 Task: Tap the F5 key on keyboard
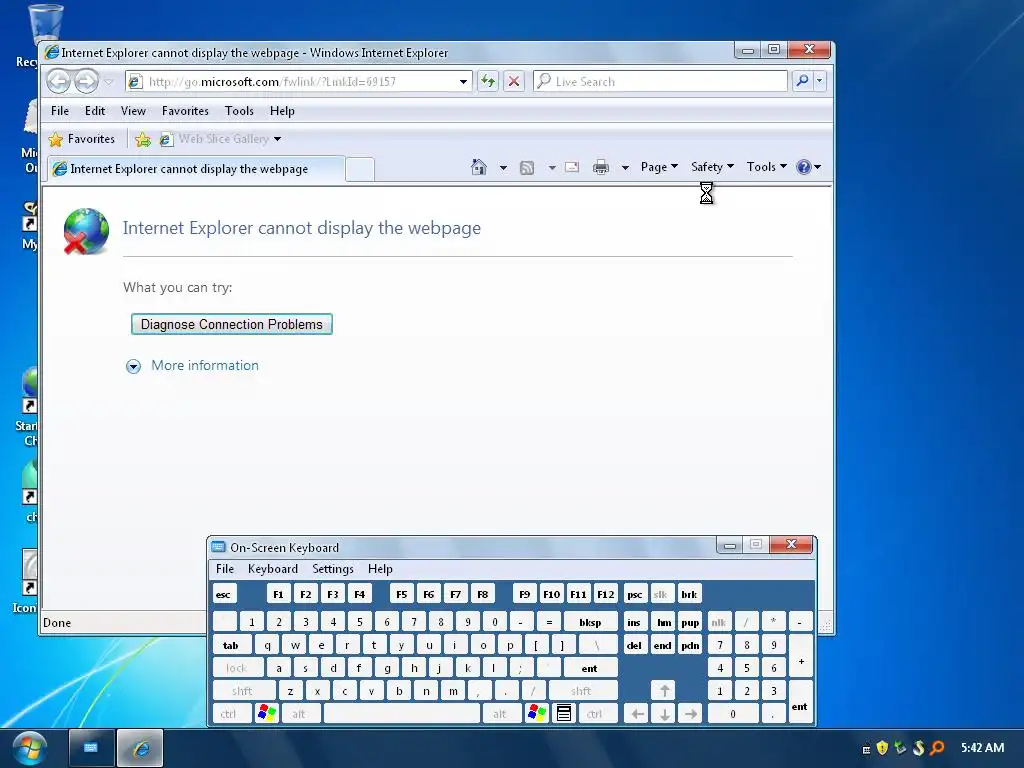click(402, 594)
